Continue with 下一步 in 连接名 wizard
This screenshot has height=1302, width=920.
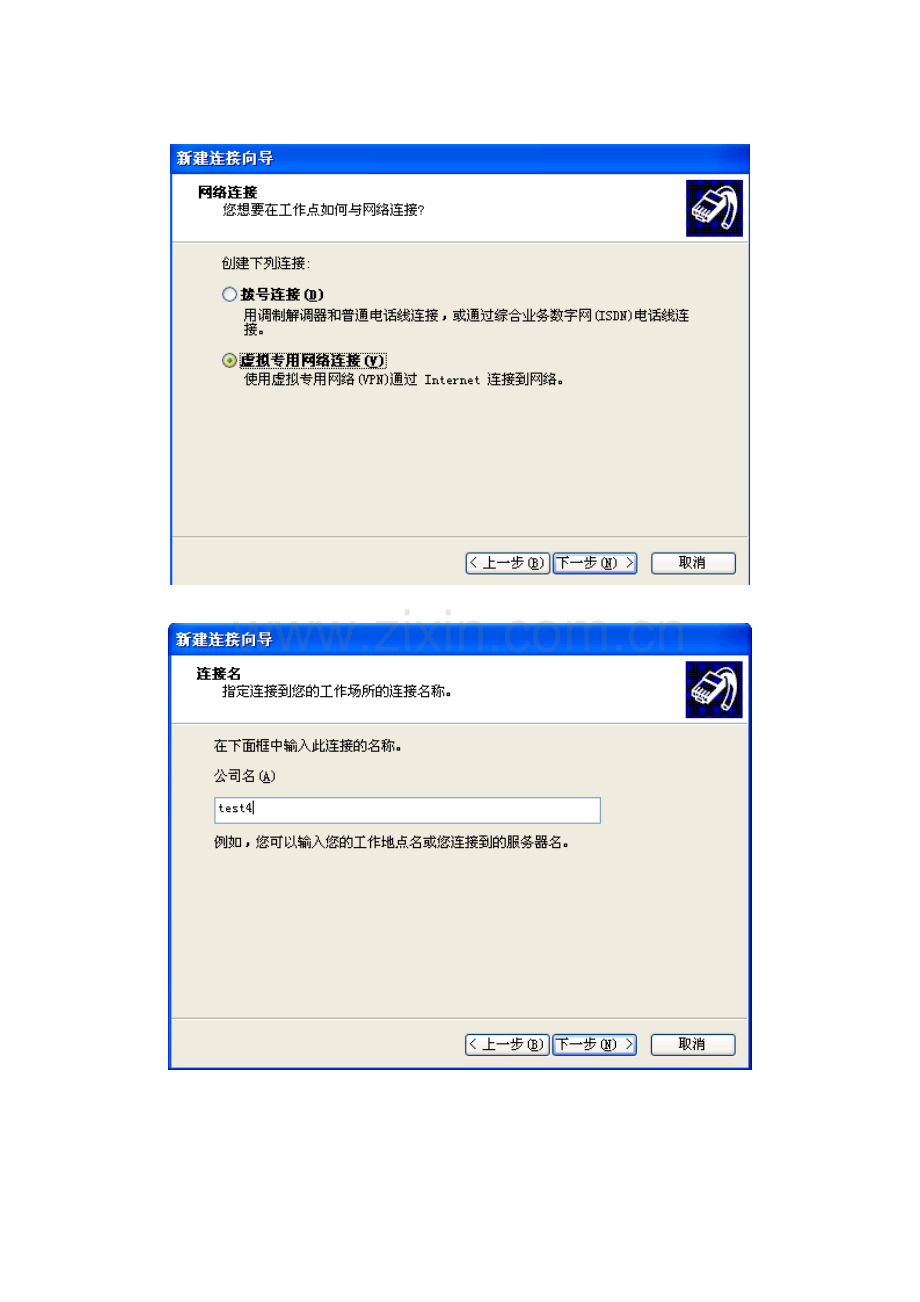pyautogui.click(x=595, y=1044)
